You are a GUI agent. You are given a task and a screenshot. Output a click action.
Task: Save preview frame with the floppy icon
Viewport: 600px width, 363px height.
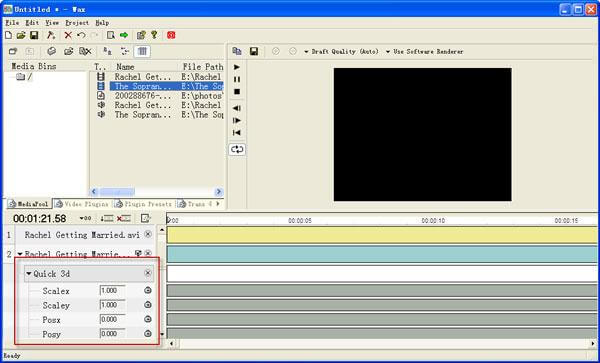(254, 51)
